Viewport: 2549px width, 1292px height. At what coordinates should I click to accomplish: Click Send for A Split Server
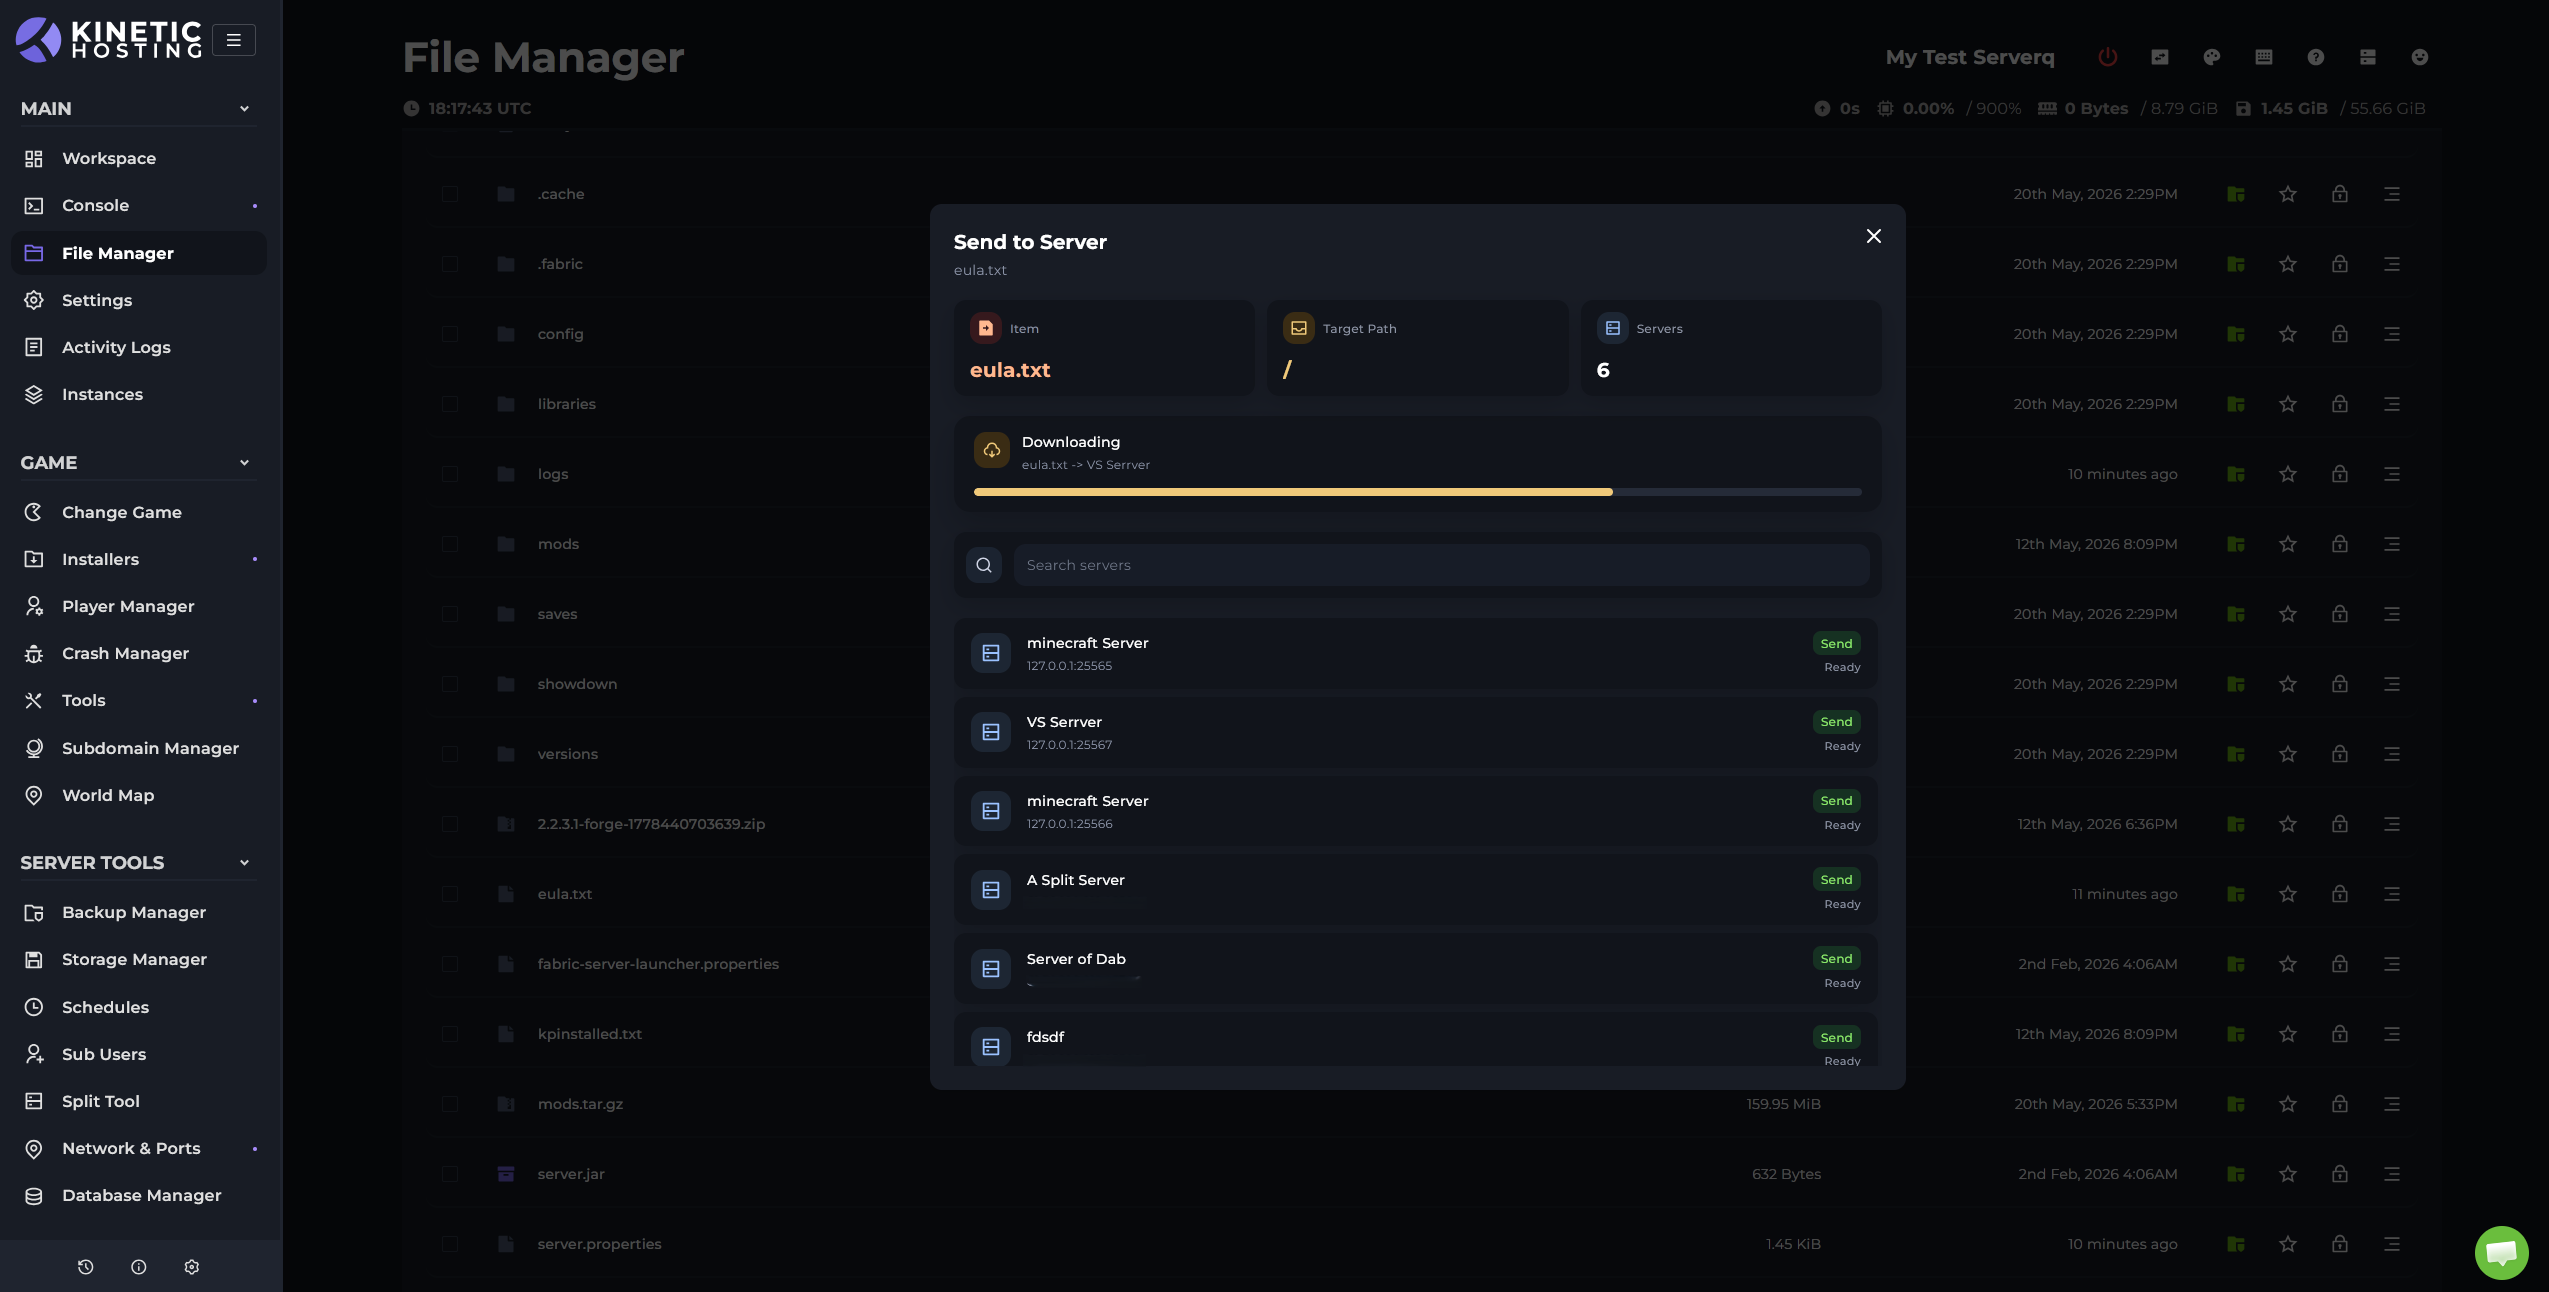(x=1836, y=880)
